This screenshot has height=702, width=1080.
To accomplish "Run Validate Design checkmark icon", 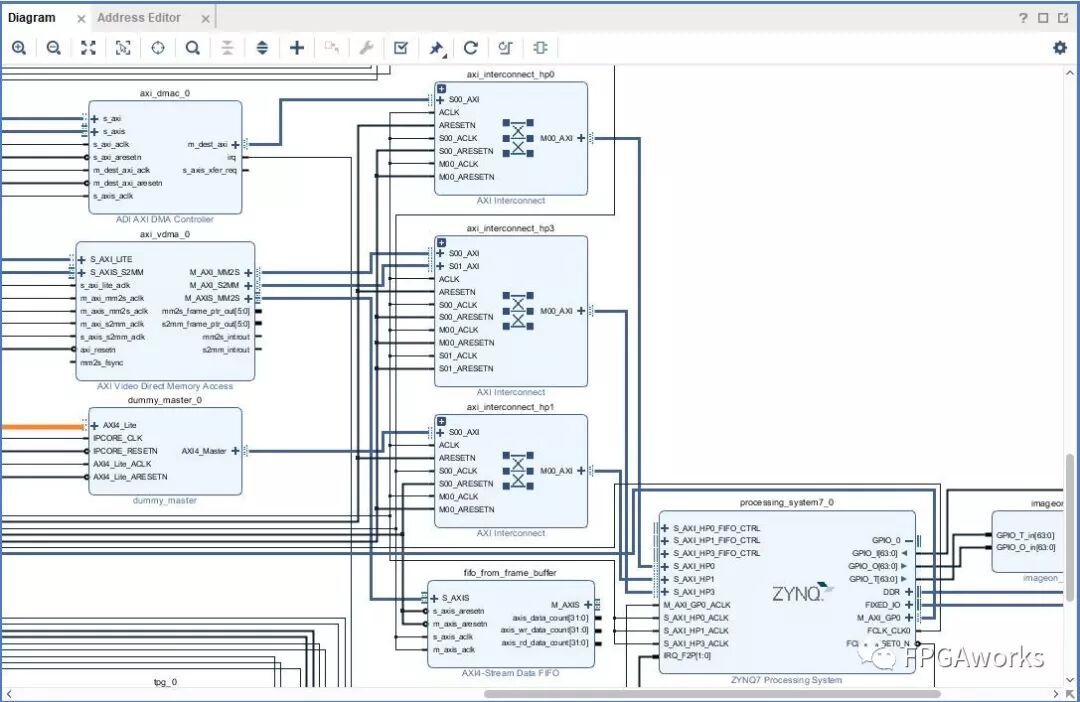I will pyautogui.click(x=401, y=48).
